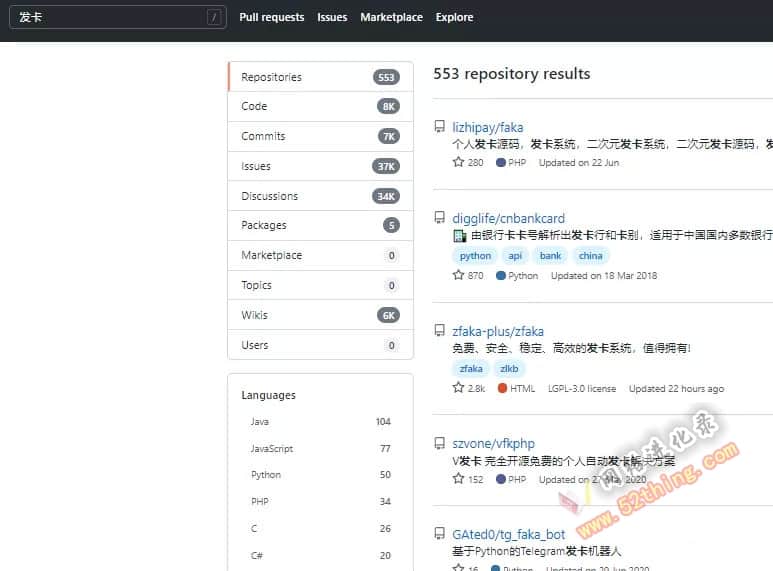Viewport: 773px width, 571px height.
Task: Open the zfaka-plus/zfaka repository
Action: tap(498, 331)
